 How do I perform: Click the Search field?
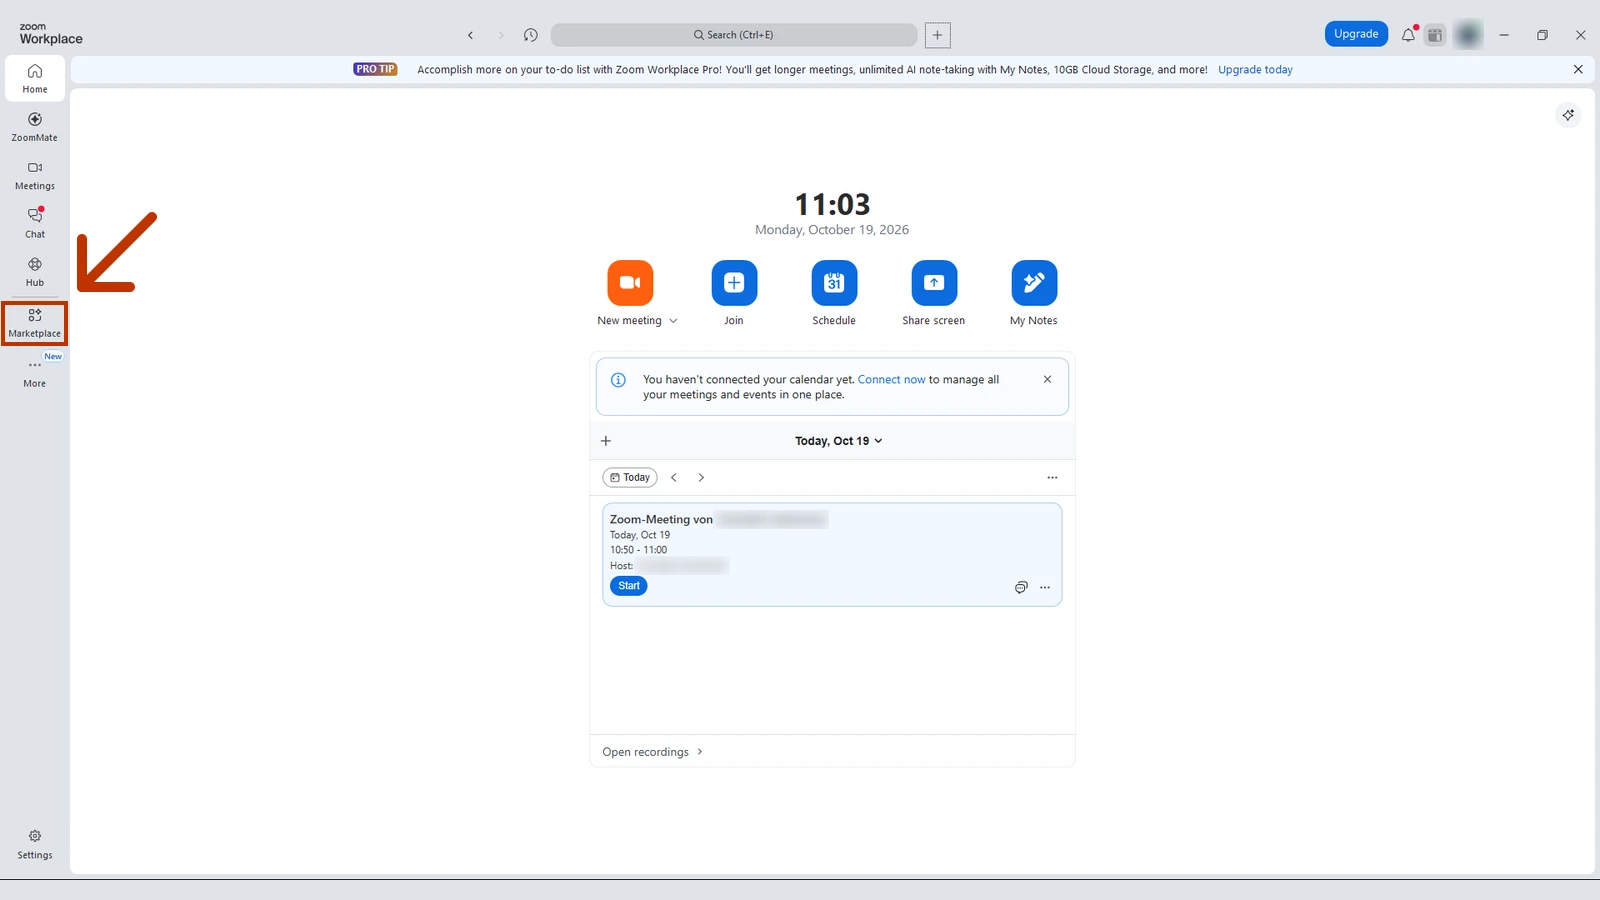pyautogui.click(x=734, y=35)
